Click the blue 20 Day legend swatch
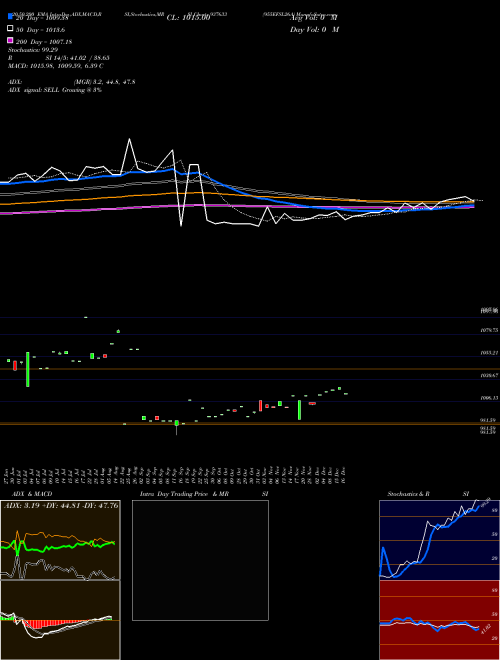The height and width of the screenshot is (660, 500). (11, 16)
